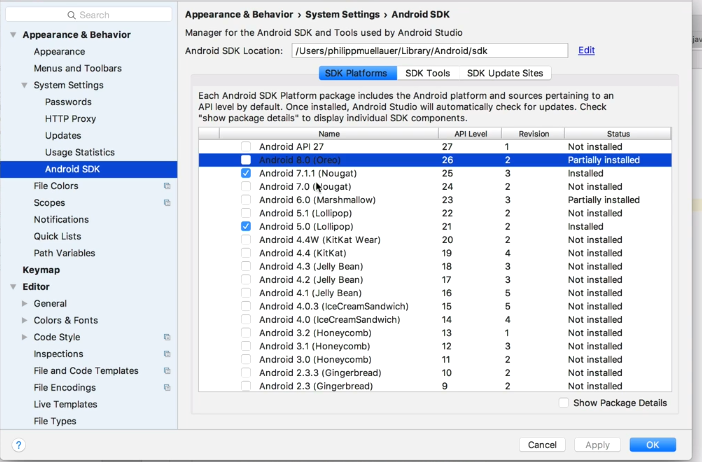Switch to the SDK Platforms tab

click(x=358, y=73)
